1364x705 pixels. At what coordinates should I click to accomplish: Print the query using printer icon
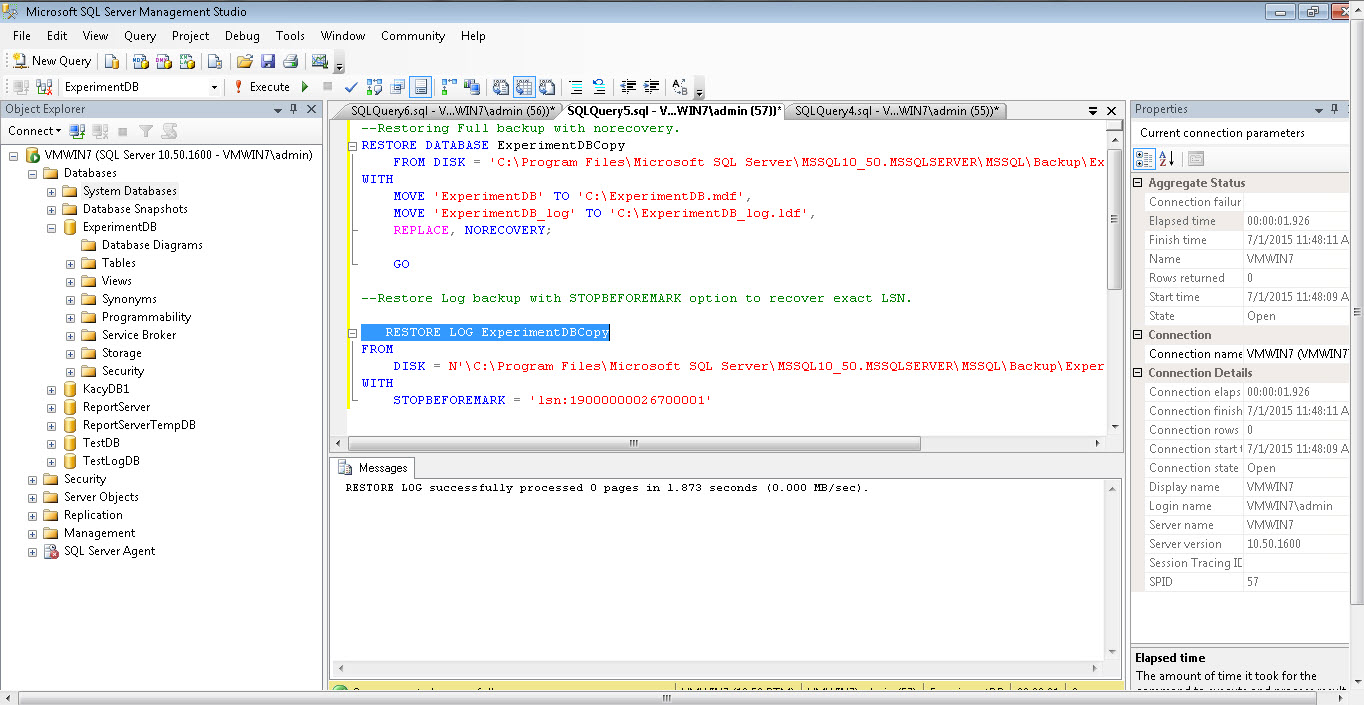tap(291, 61)
